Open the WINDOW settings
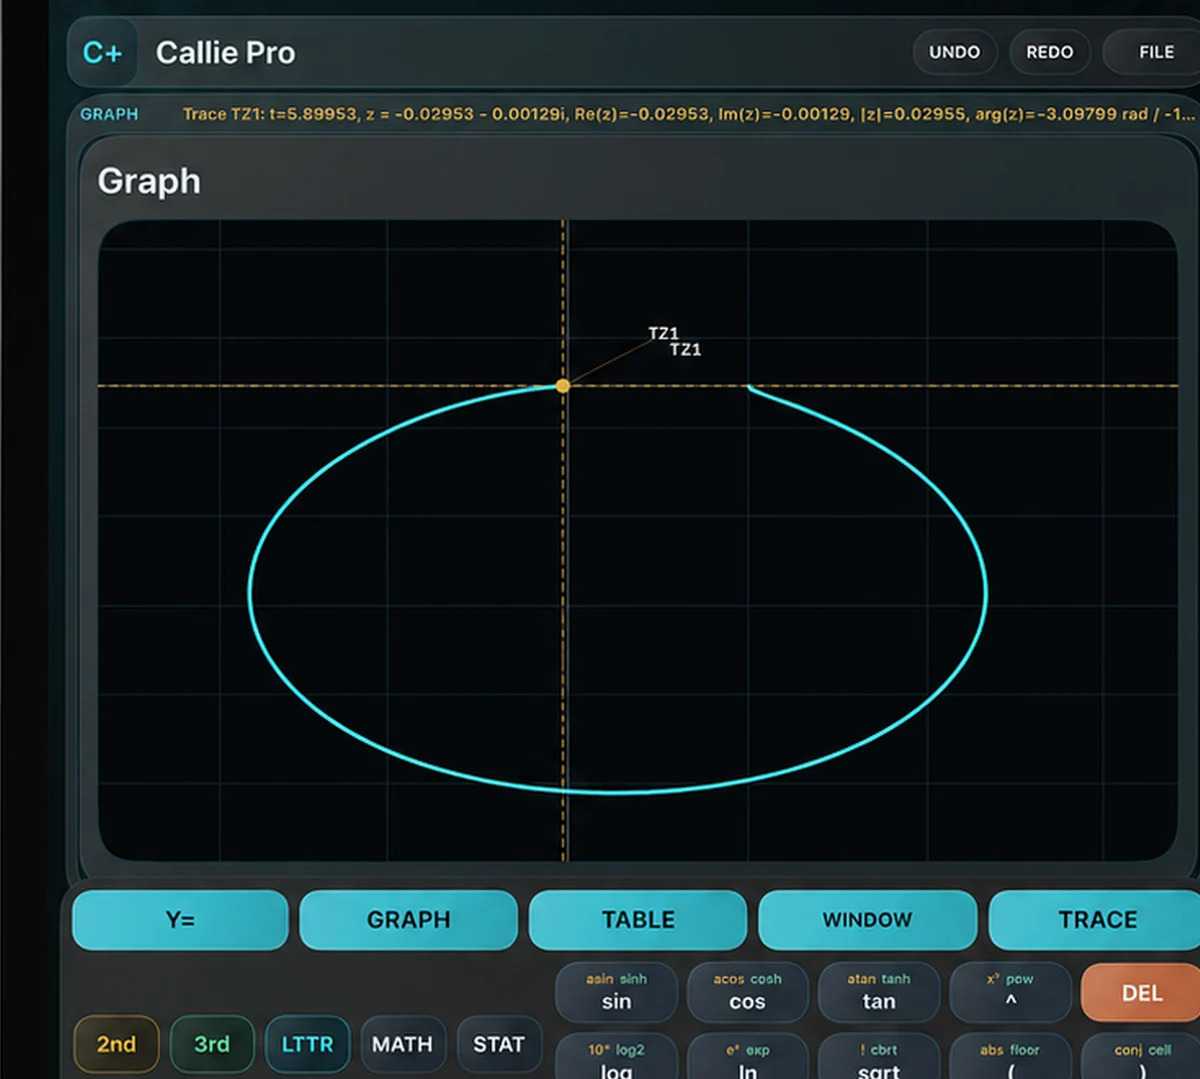The width and height of the screenshot is (1200, 1079). [x=867, y=920]
